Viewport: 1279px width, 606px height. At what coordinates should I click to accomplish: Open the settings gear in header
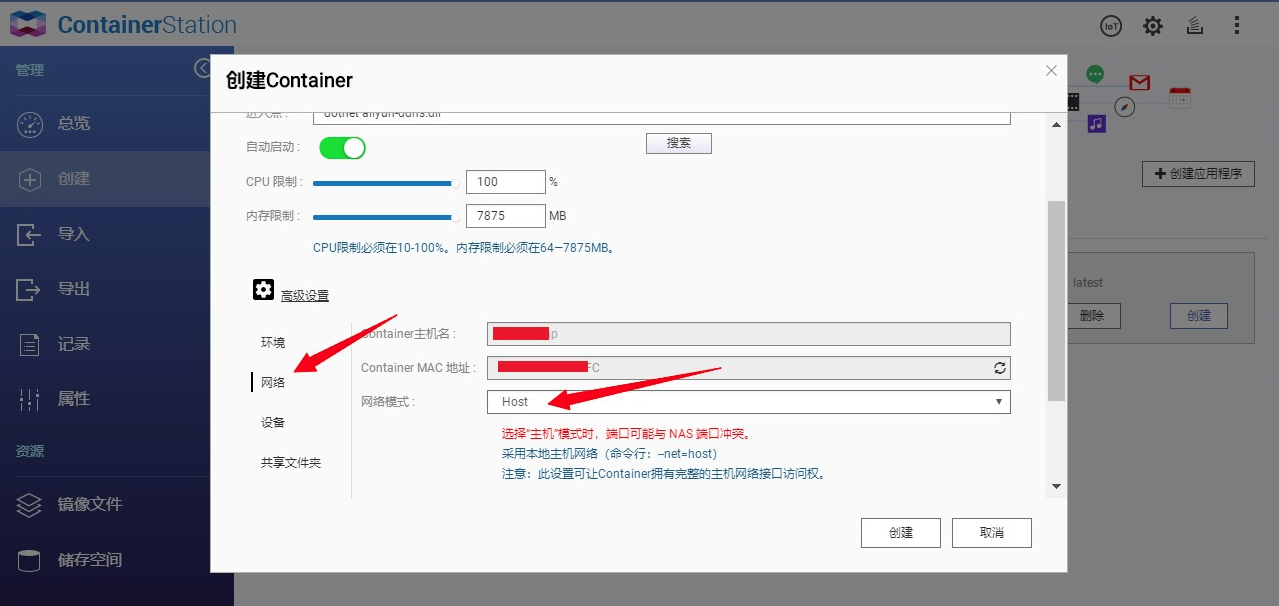click(x=1153, y=27)
